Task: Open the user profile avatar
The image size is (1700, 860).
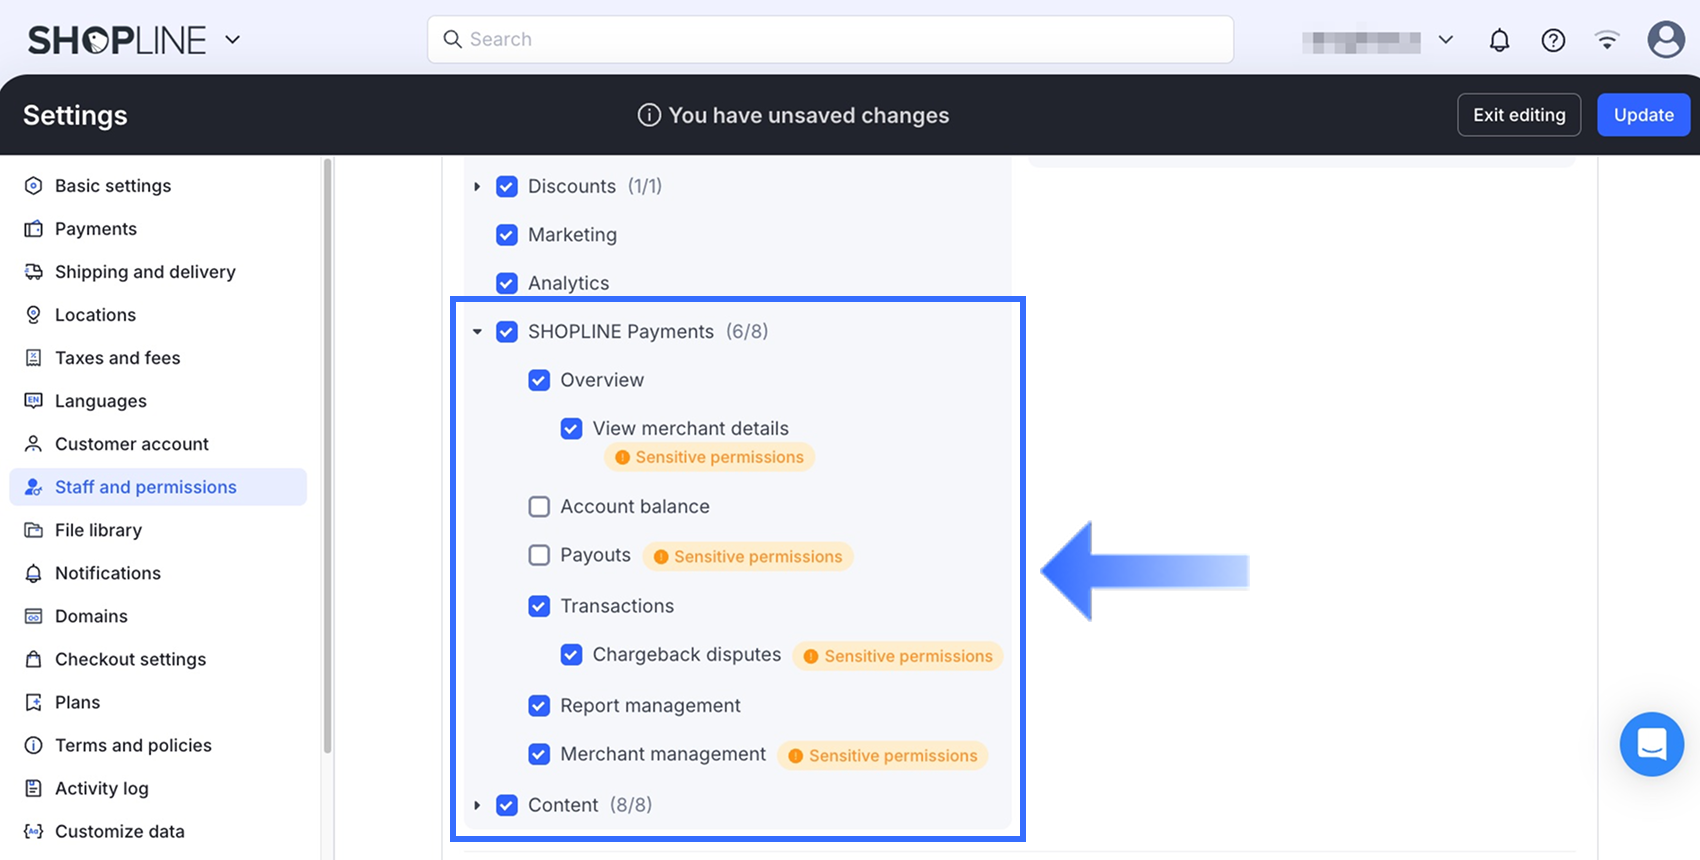Action: 1665,40
